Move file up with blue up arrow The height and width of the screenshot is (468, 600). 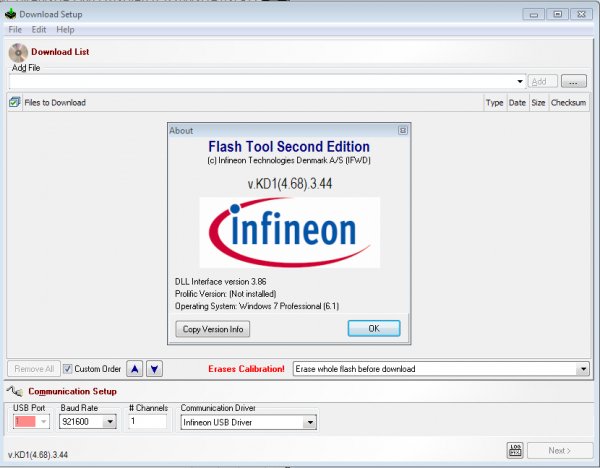coord(135,369)
